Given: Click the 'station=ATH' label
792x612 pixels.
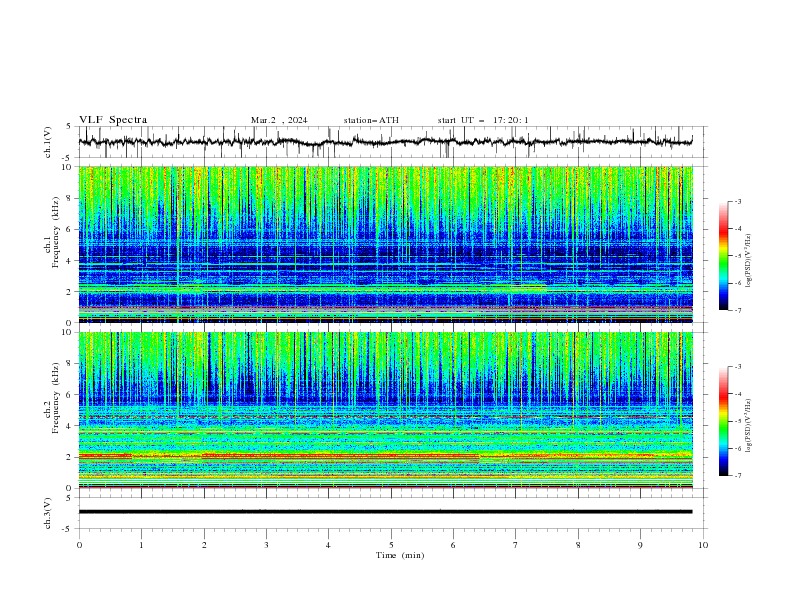Looking at the screenshot, I should [x=371, y=120].
